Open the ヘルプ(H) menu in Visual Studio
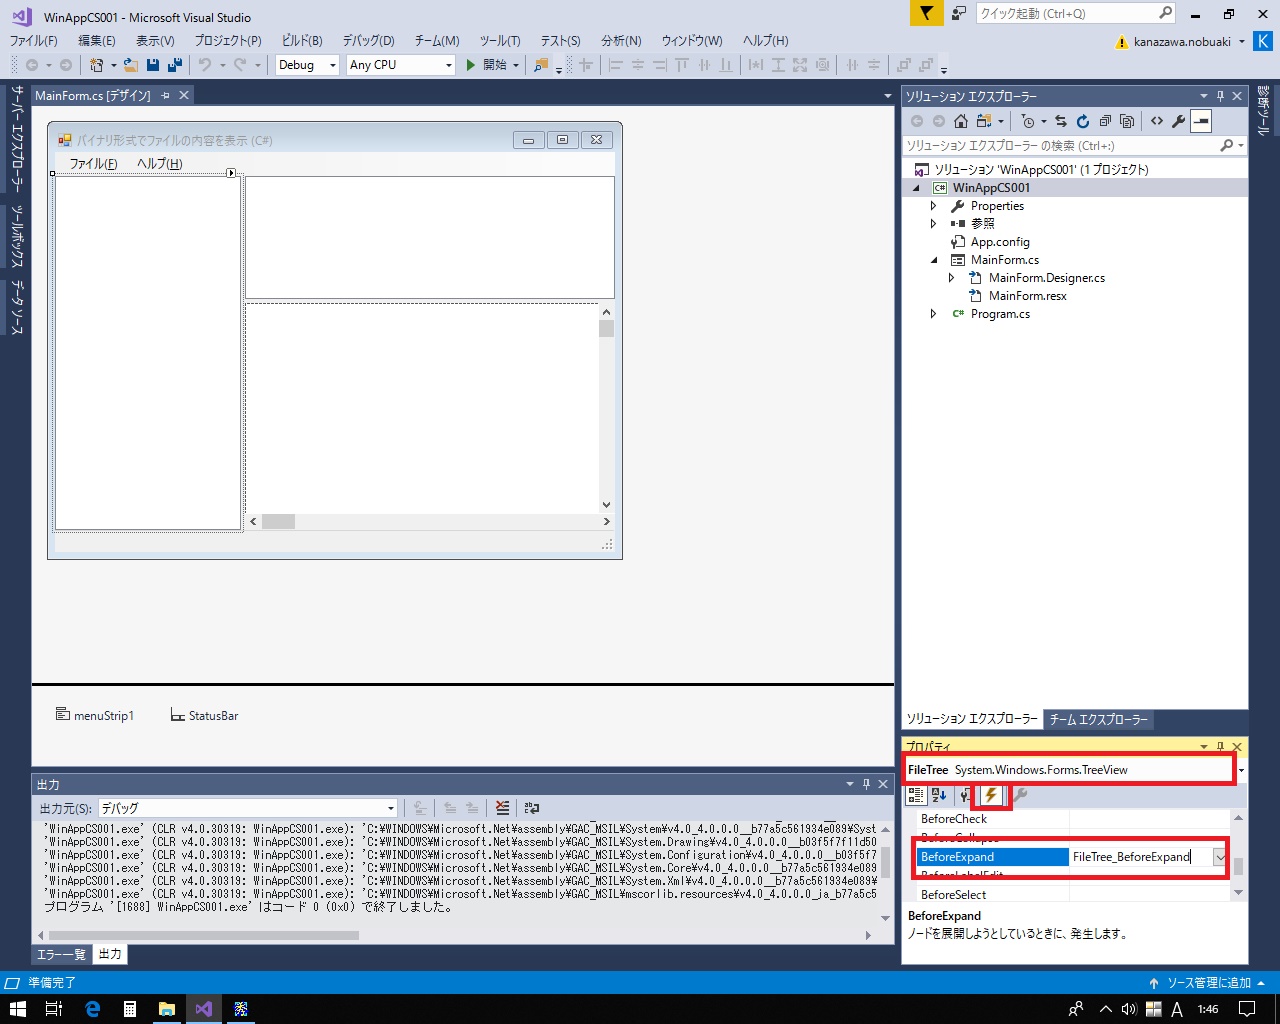 (765, 40)
